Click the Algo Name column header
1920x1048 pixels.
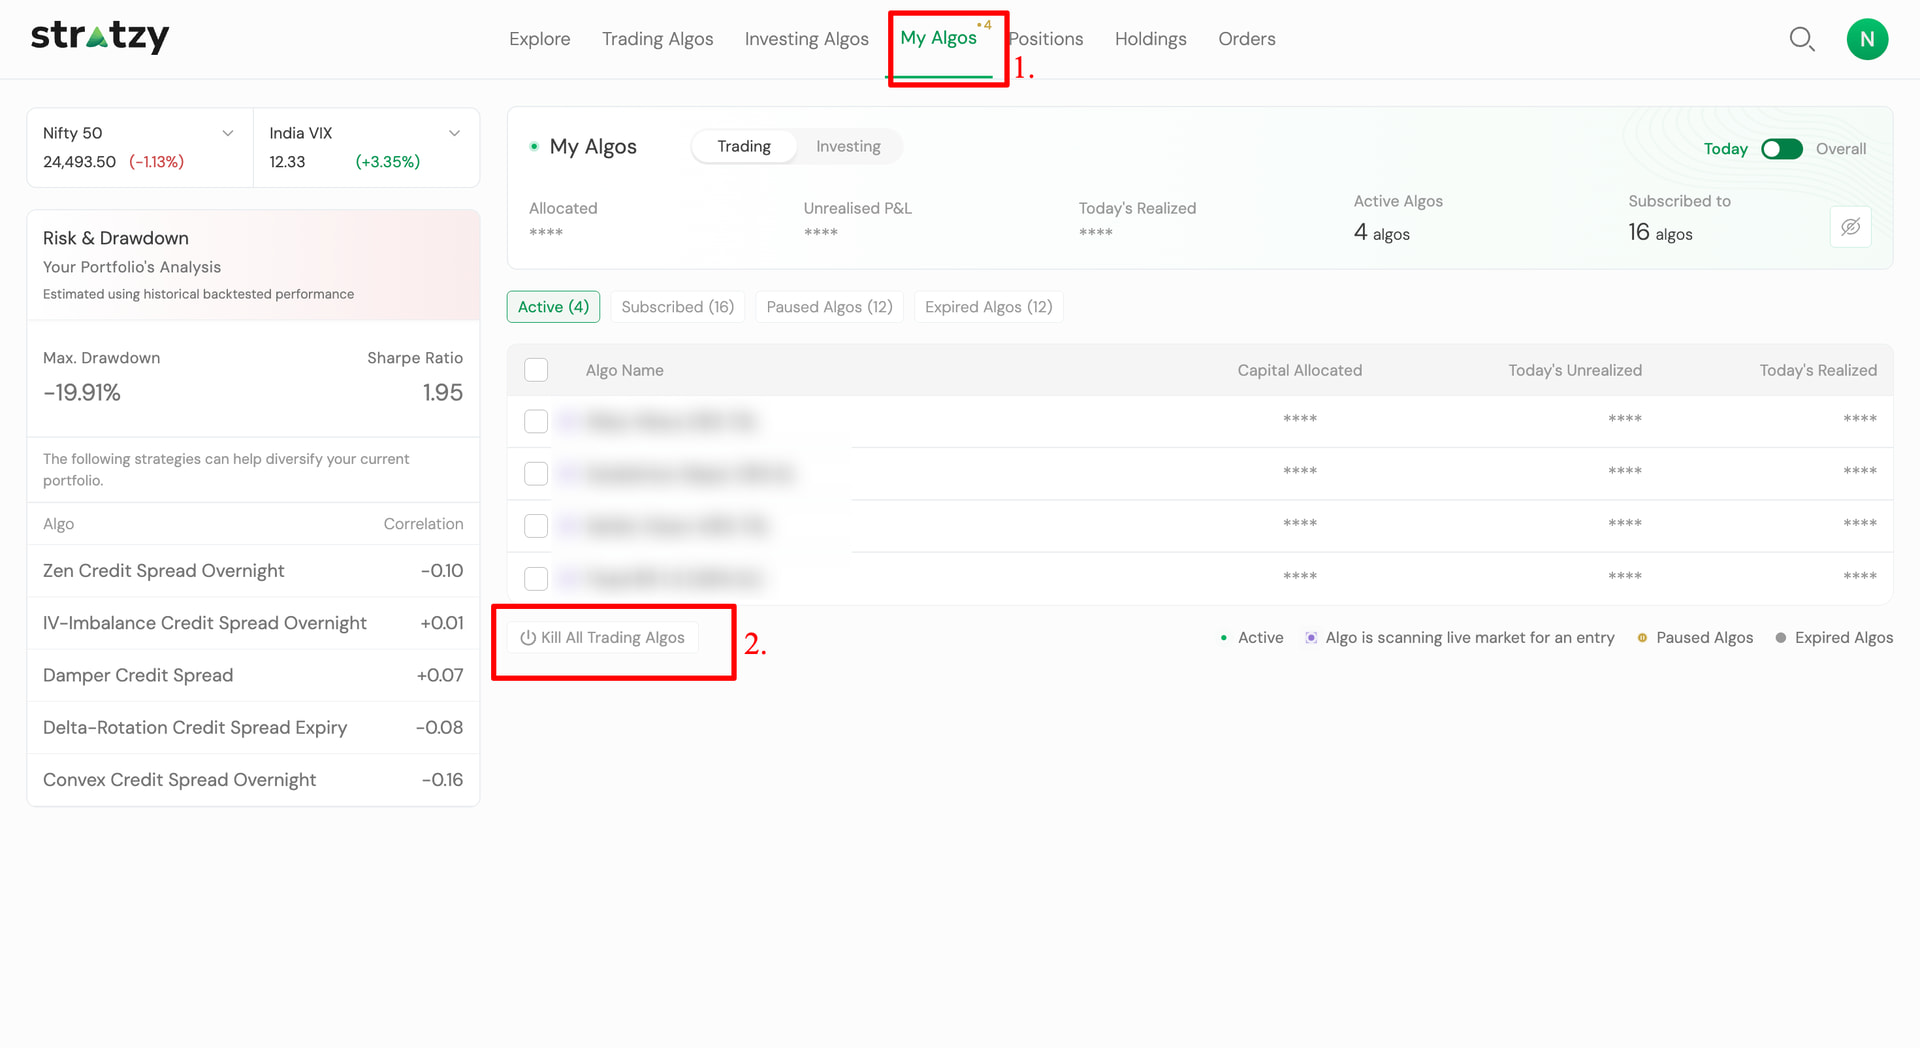tap(624, 370)
